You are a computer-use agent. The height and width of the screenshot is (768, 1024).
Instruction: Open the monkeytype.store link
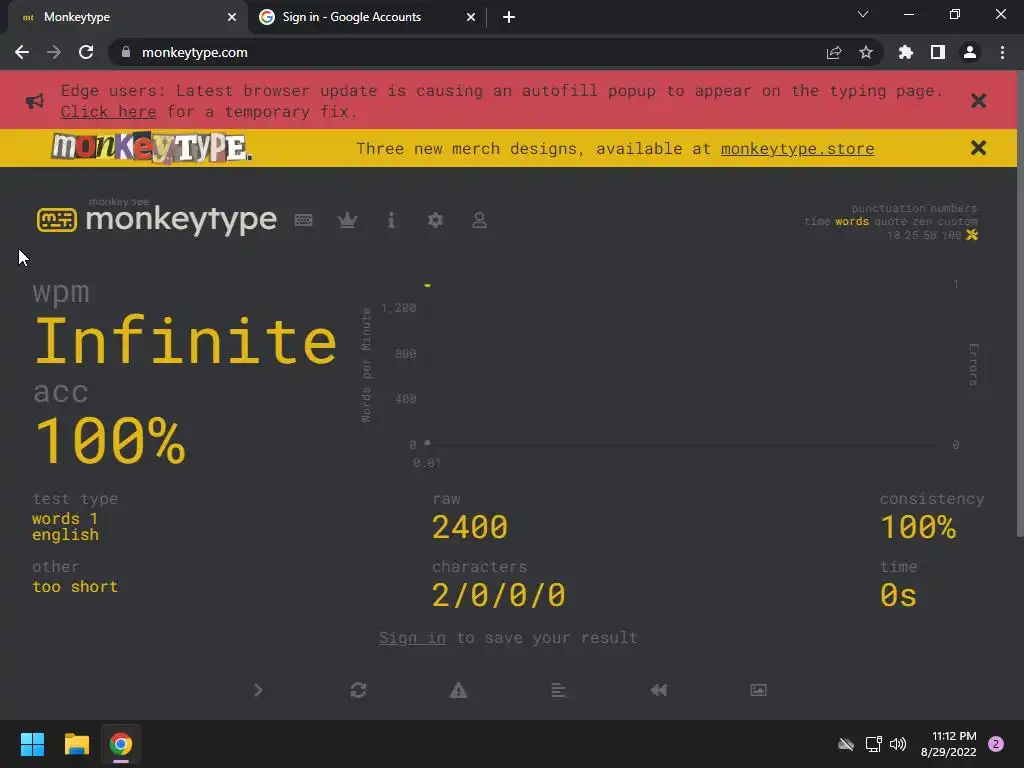pyautogui.click(x=797, y=148)
